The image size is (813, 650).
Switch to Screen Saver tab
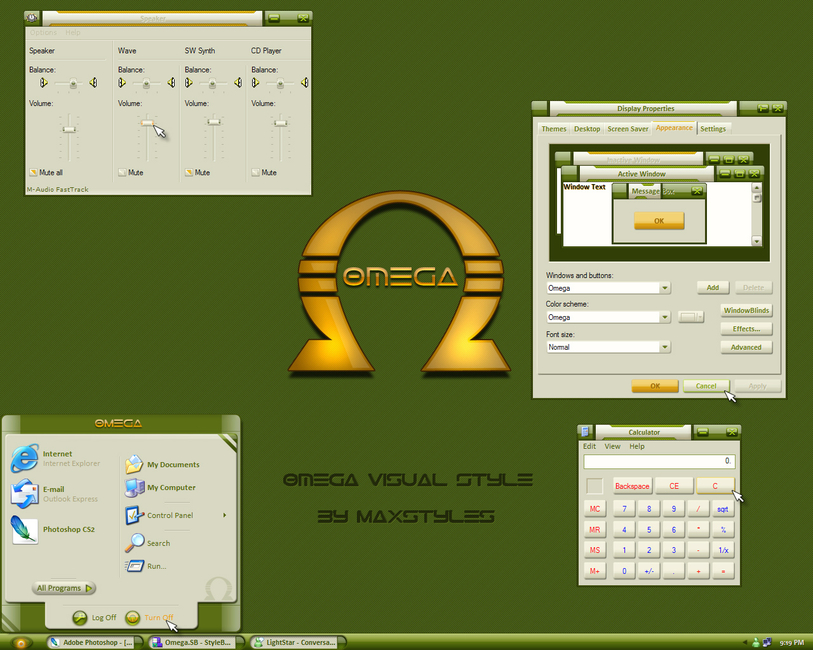pyautogui.click(x=627, y=129)
